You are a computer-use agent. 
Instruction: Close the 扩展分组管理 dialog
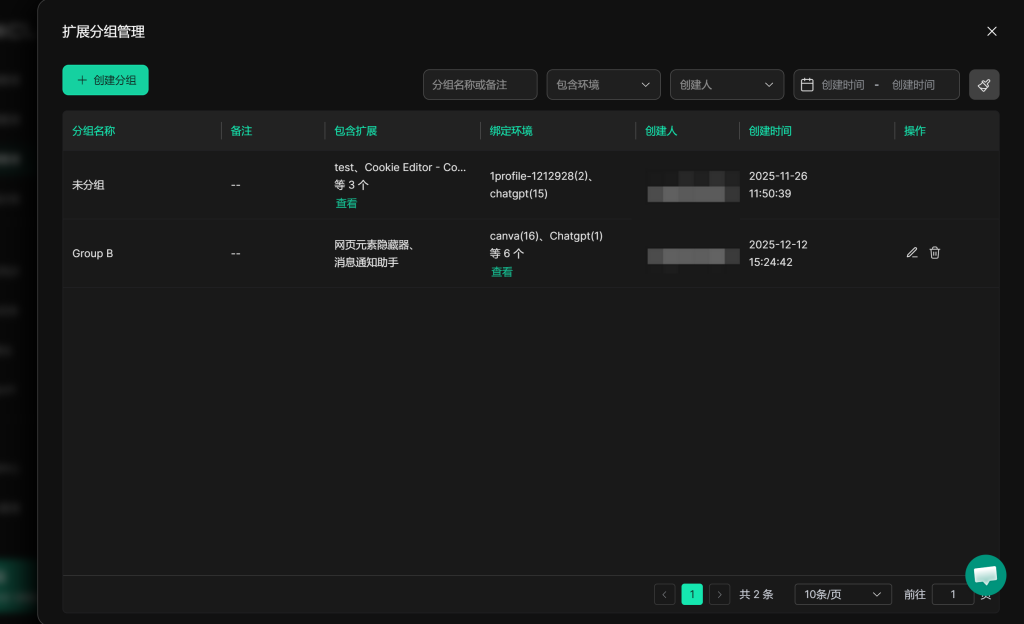992,32
